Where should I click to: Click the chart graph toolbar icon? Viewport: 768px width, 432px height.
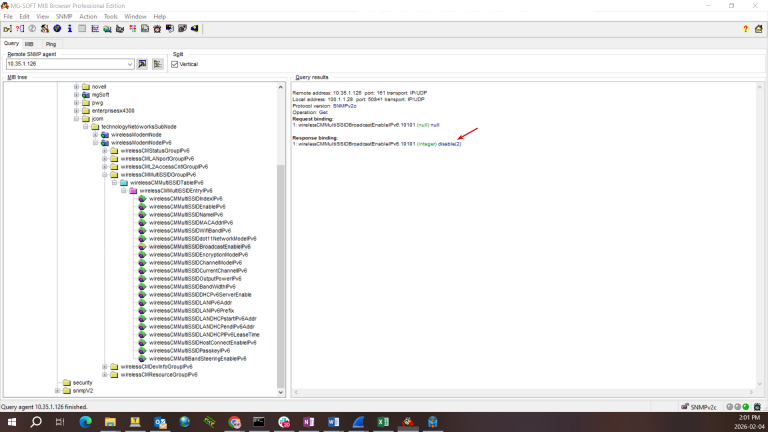[x=95, y=29]
